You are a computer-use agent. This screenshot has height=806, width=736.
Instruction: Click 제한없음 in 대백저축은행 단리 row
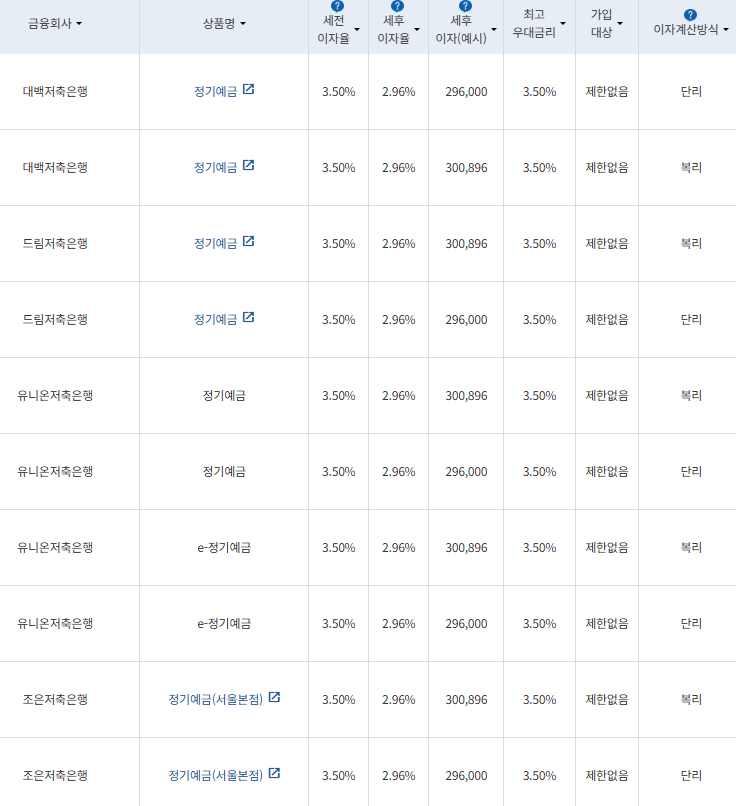(x=607, y=91)
